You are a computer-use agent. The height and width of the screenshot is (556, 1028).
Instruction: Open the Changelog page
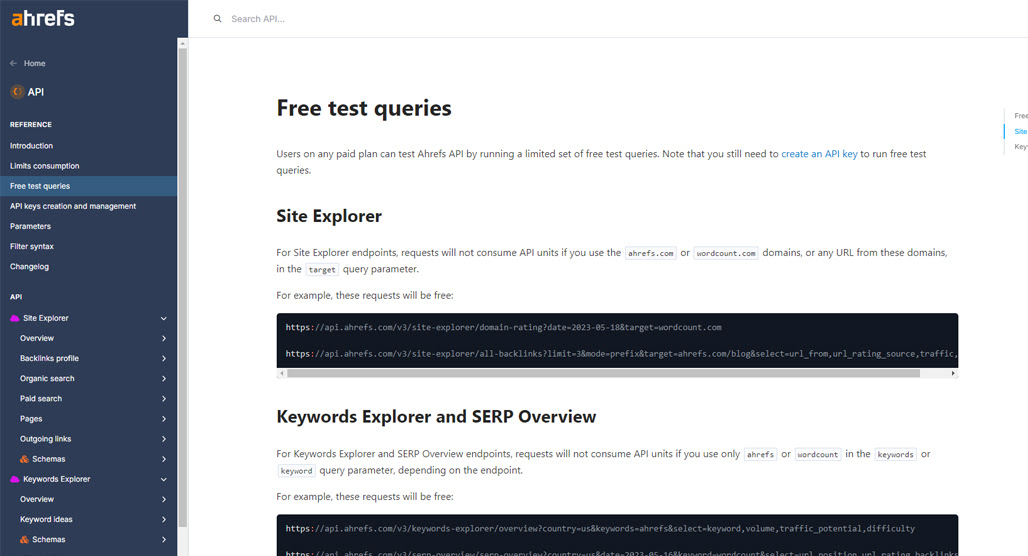30,267
